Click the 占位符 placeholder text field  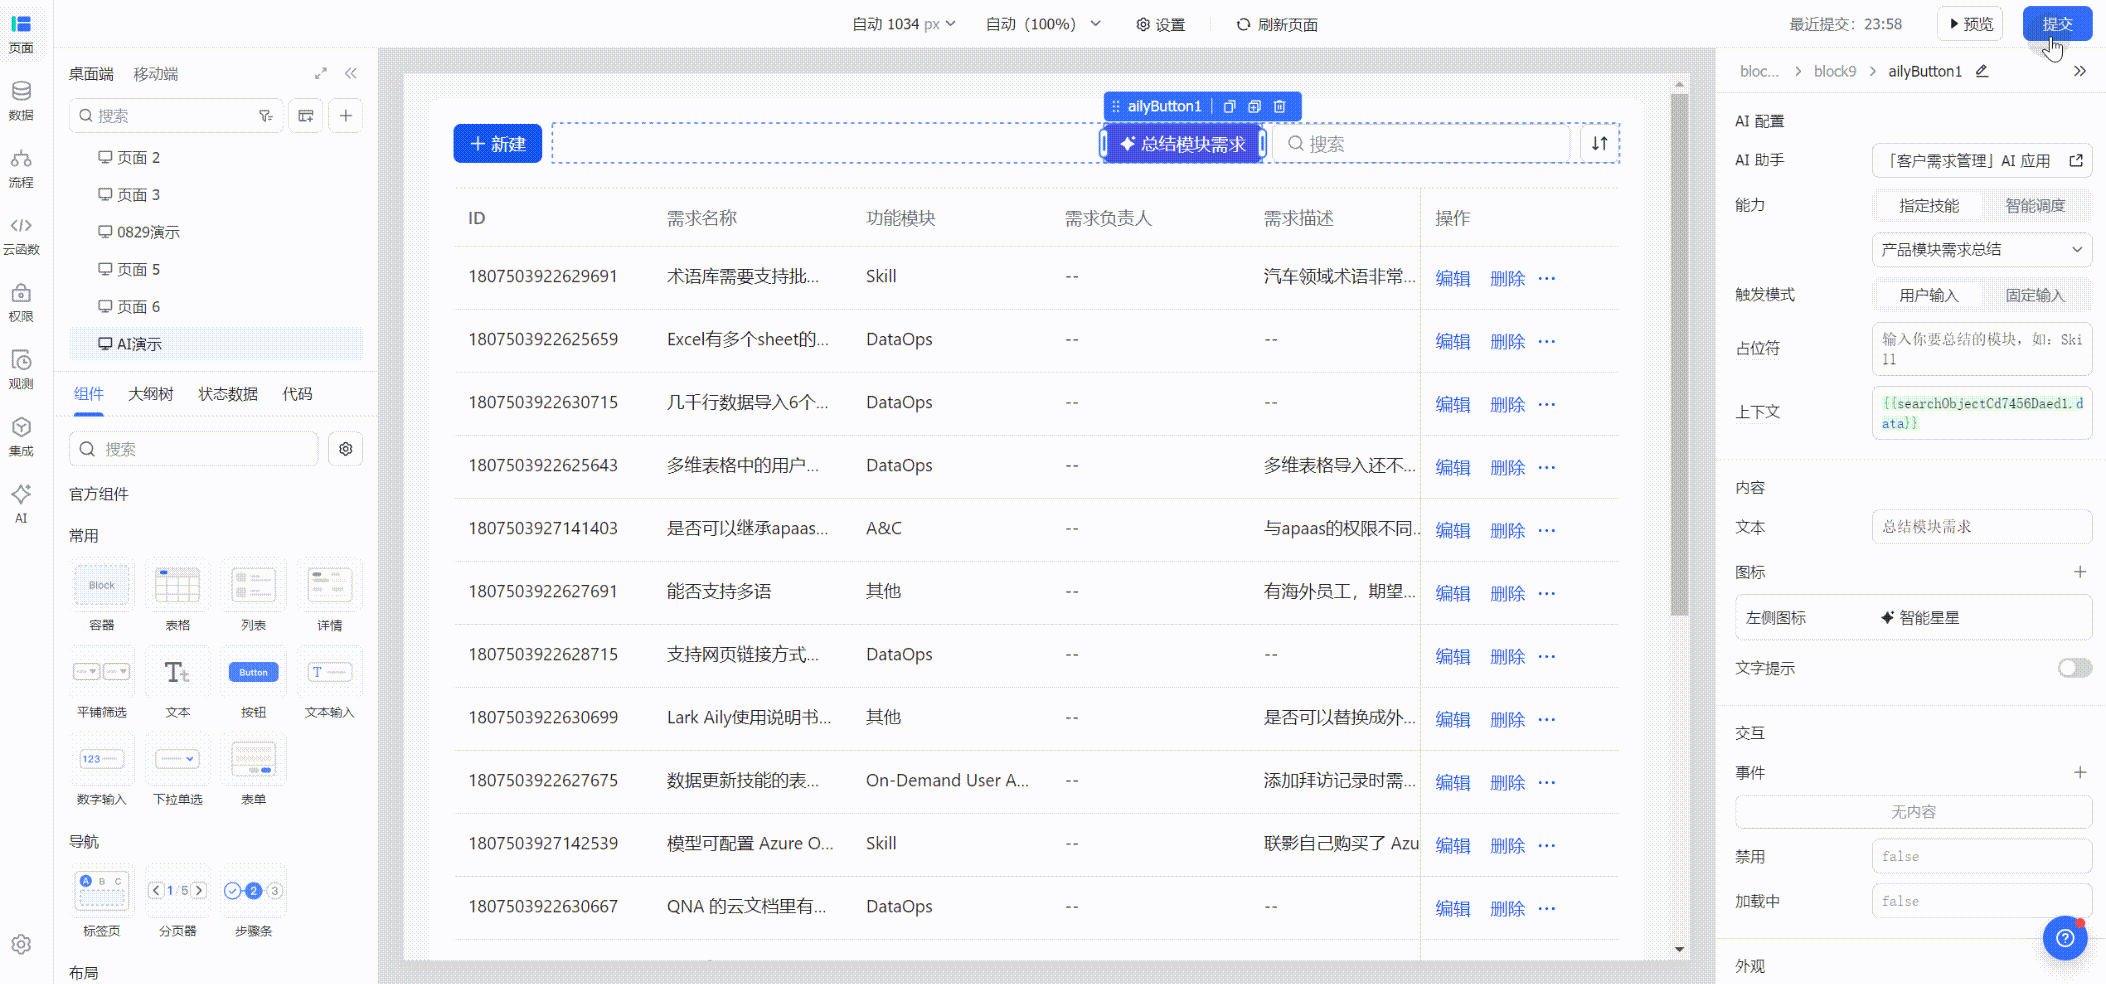click(x=1982, y=349)
